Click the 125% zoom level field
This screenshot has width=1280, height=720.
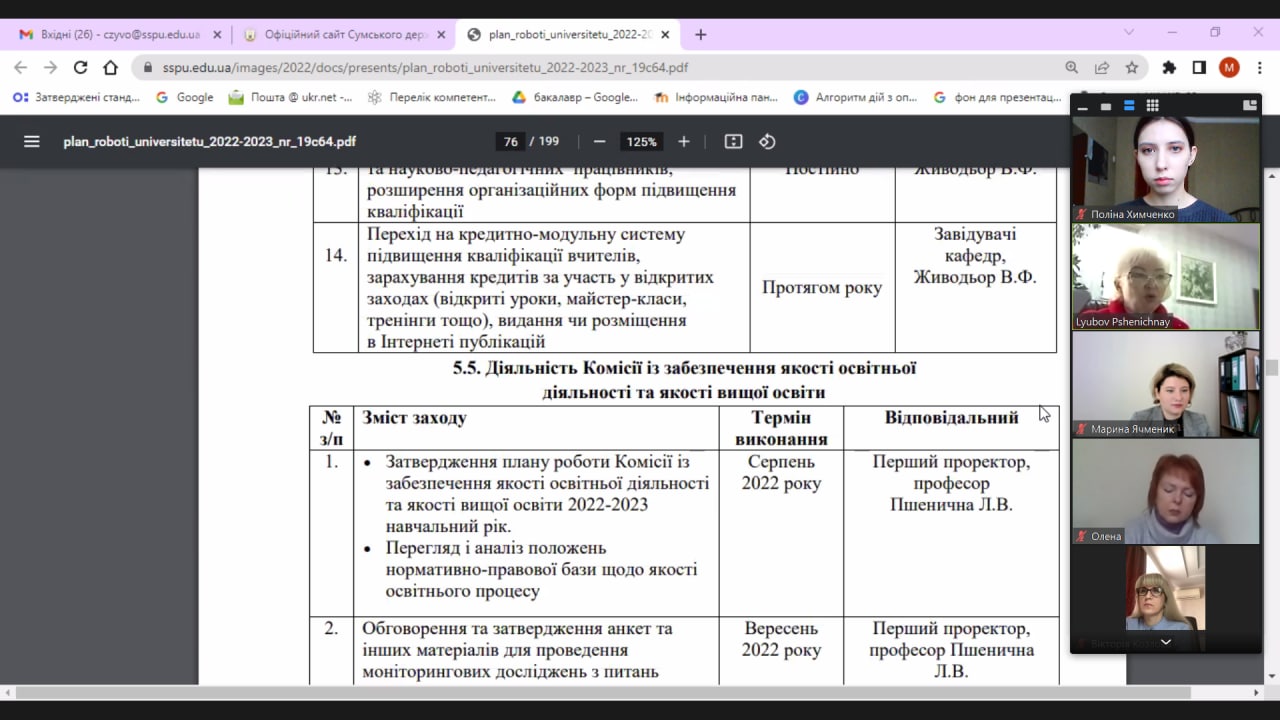point(641,142)
